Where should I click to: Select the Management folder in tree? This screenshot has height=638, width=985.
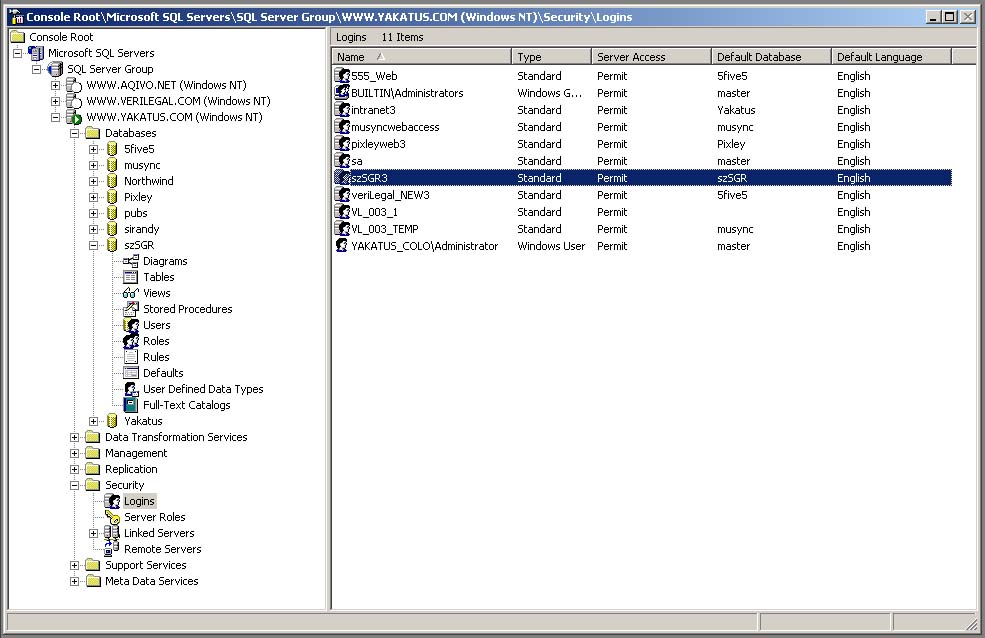136,453
